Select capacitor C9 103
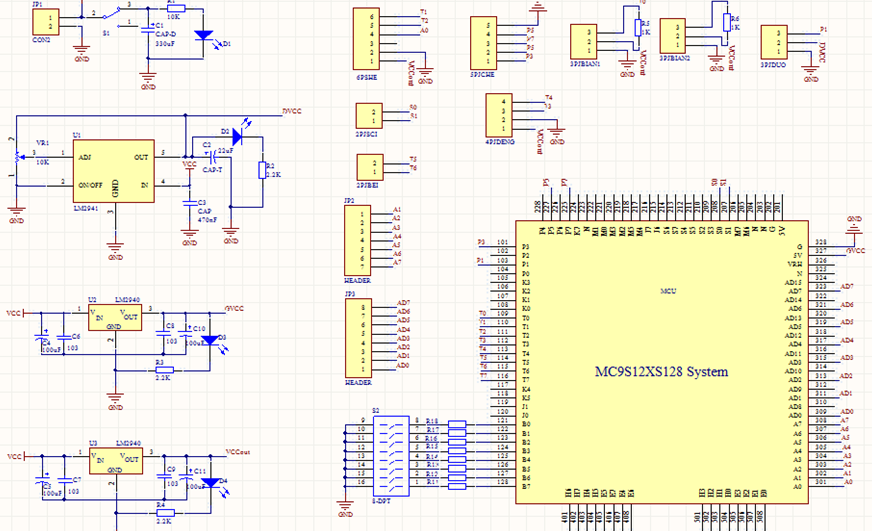Viewport: 872px width, 531px height. coord(165,477)
